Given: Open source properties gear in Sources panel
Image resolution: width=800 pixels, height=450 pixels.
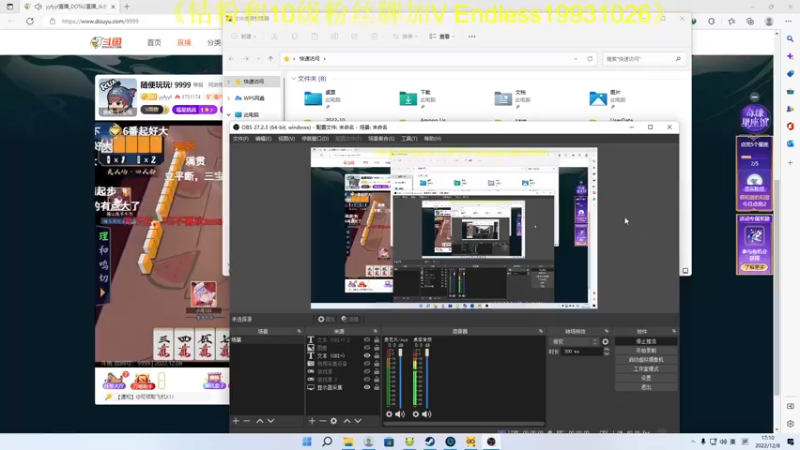Looking at the screenshot, I should click(x=334, y=421).
